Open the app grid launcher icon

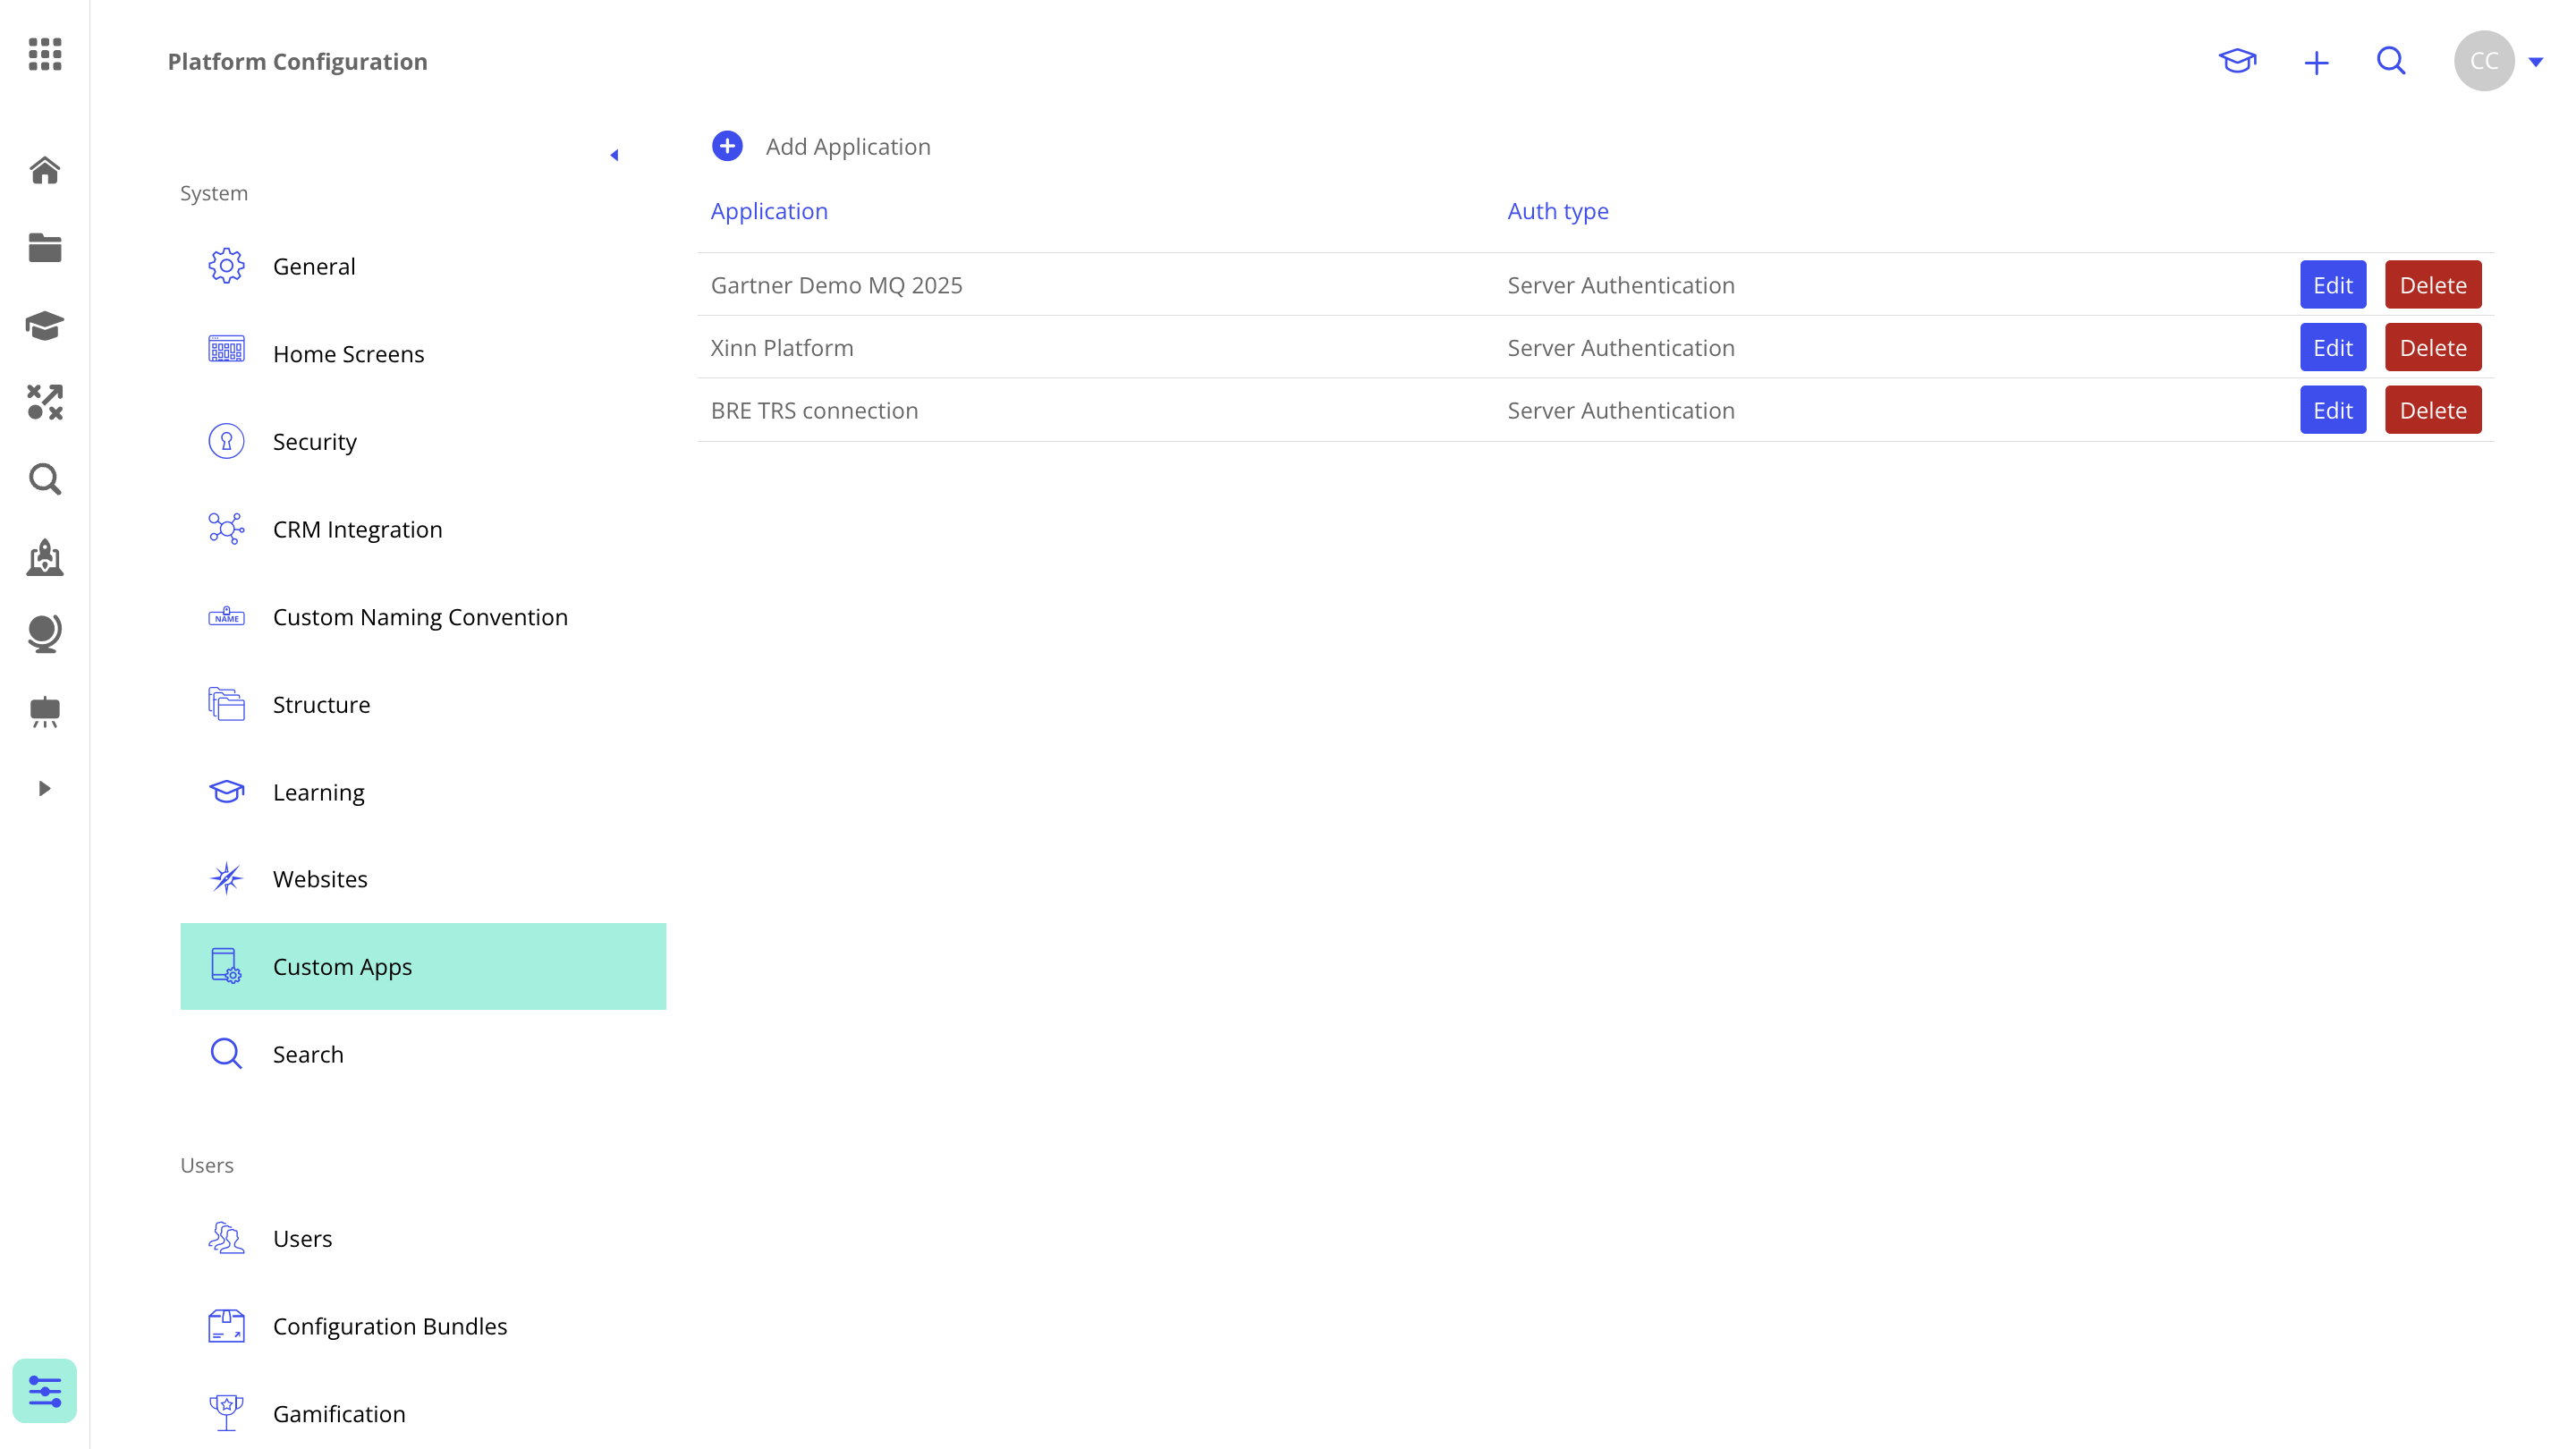click(x=45, y=54)
